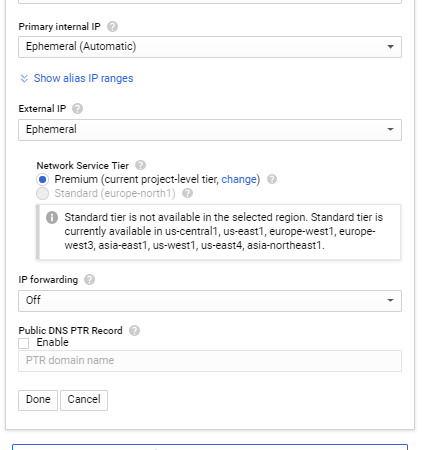Click the change link for project-level tier
The height and width of the screenshot is (450, 424).
239,179
